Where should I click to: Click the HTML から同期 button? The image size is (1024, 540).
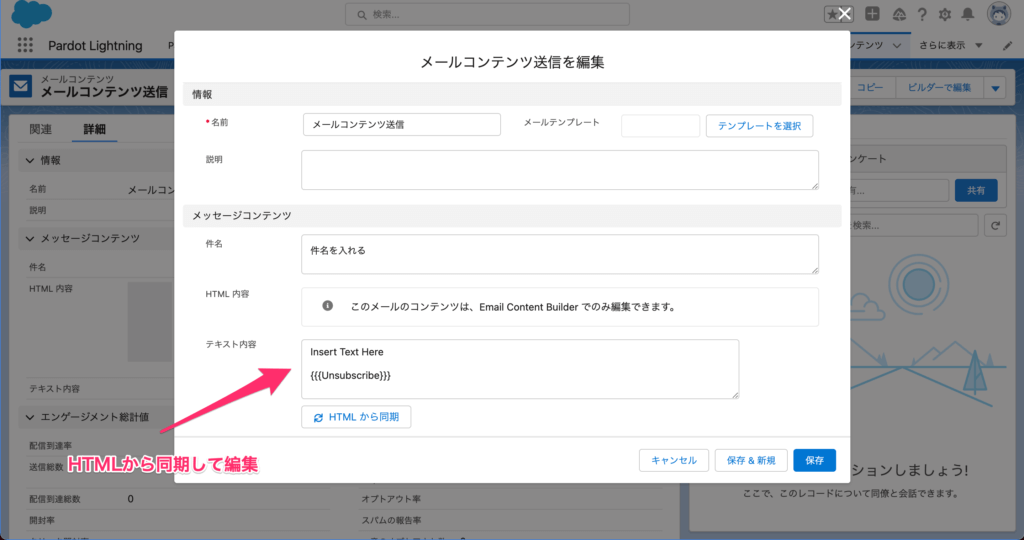(x=356, y=417)
